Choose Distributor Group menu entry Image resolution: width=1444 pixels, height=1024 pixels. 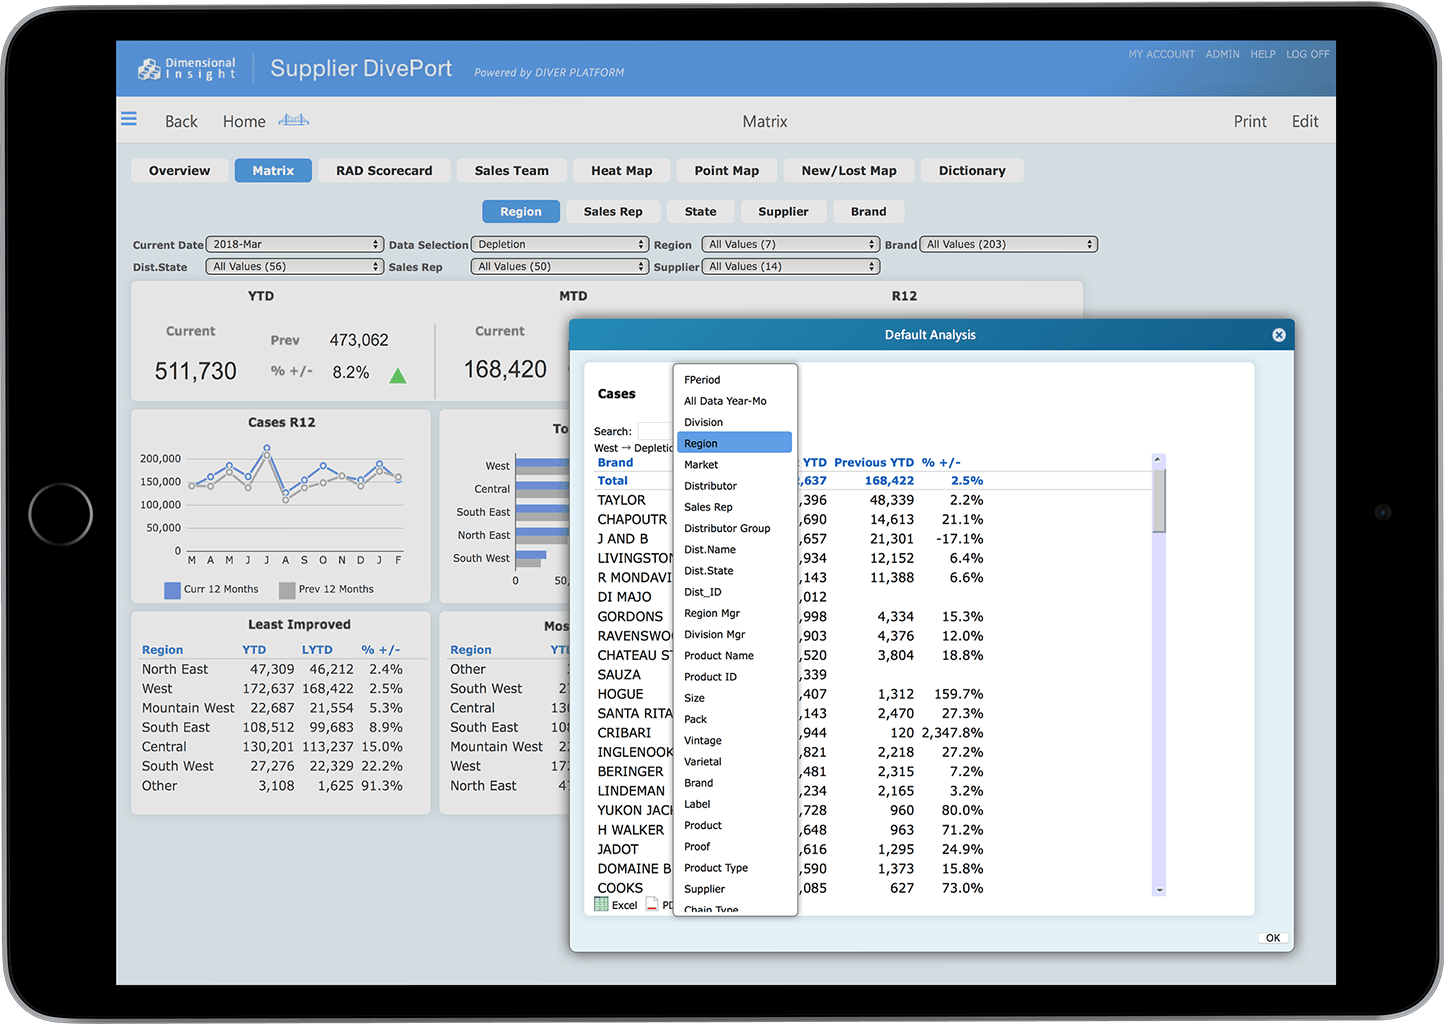pos(735,528)
